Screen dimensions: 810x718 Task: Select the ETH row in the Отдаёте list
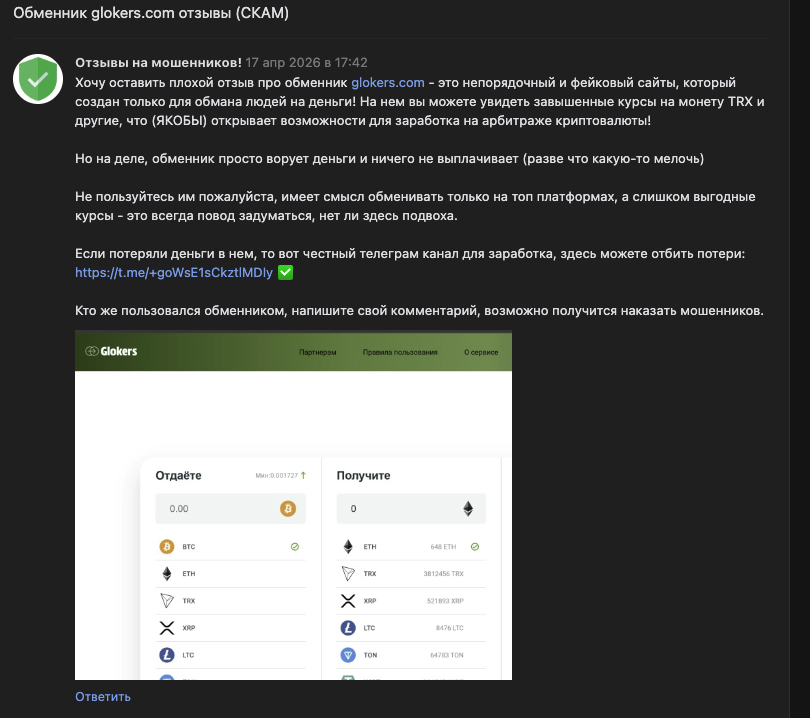click(x=230, y=574)
